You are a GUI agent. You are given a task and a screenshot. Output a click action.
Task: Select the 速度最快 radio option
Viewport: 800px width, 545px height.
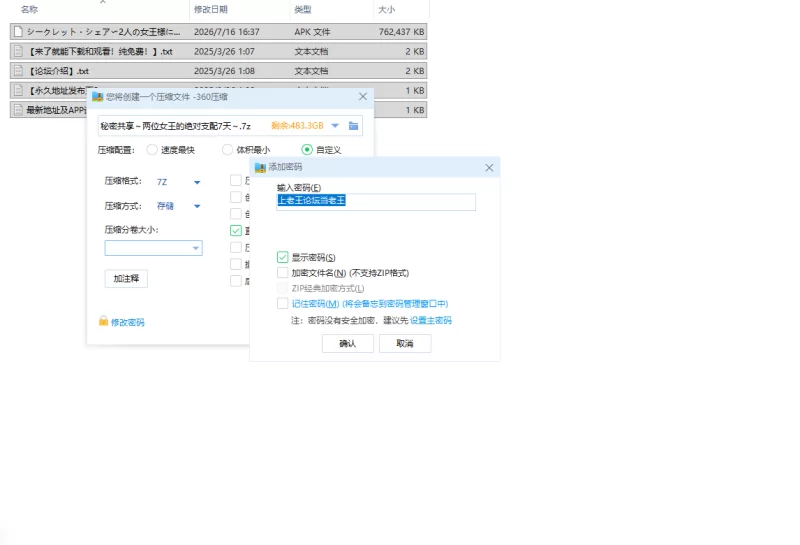(x=152, y=150)
